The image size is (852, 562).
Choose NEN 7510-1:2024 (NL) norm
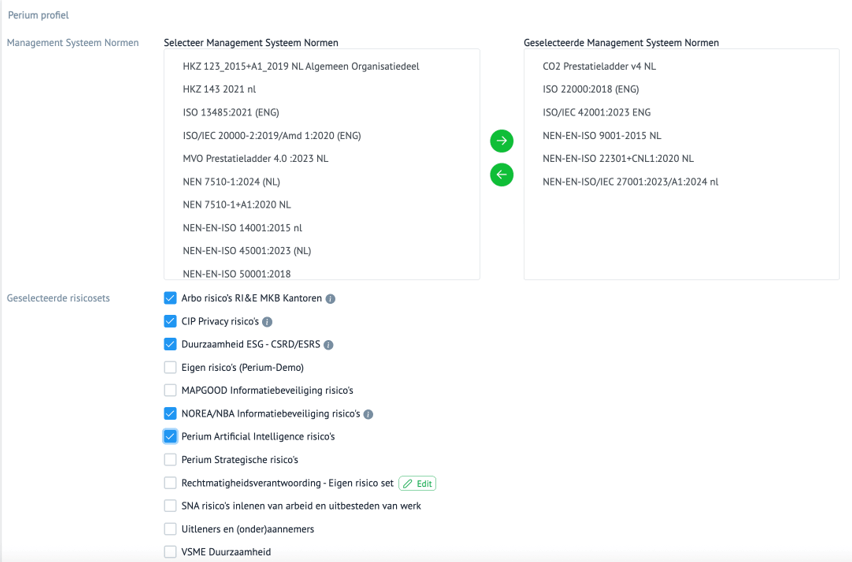[231, 181]
